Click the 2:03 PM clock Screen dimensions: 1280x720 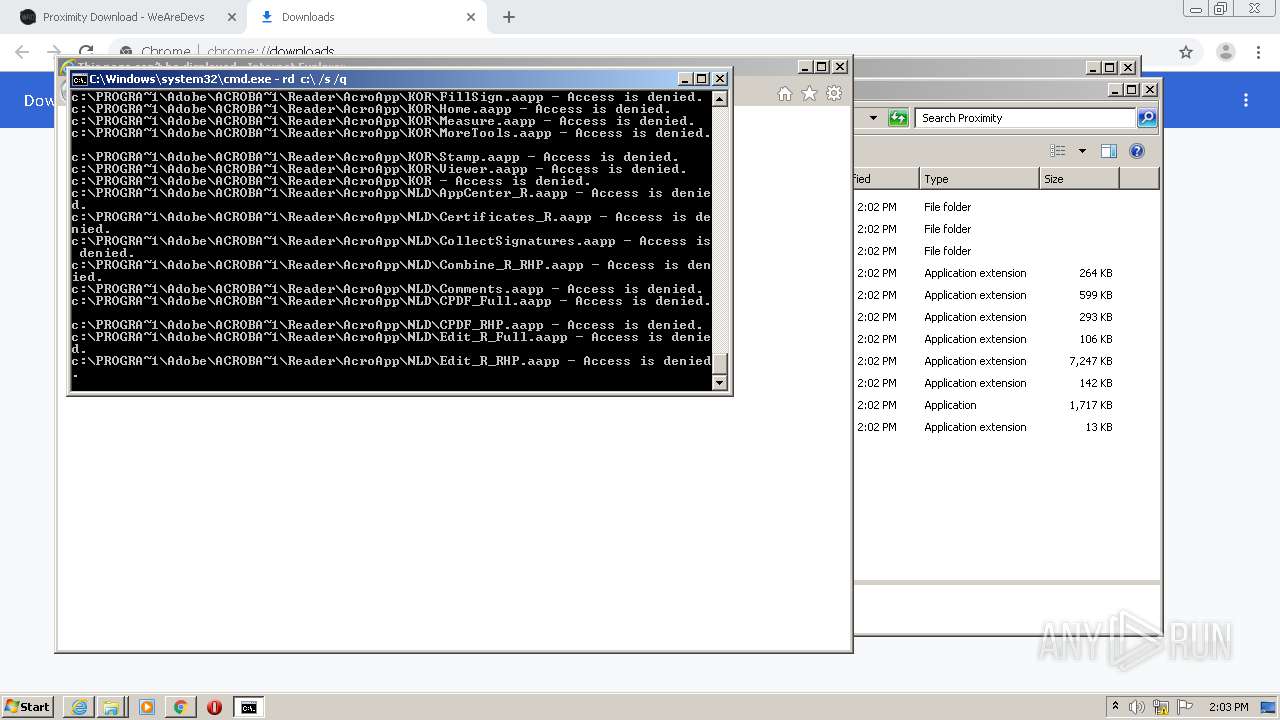(x=1229, y=707)
